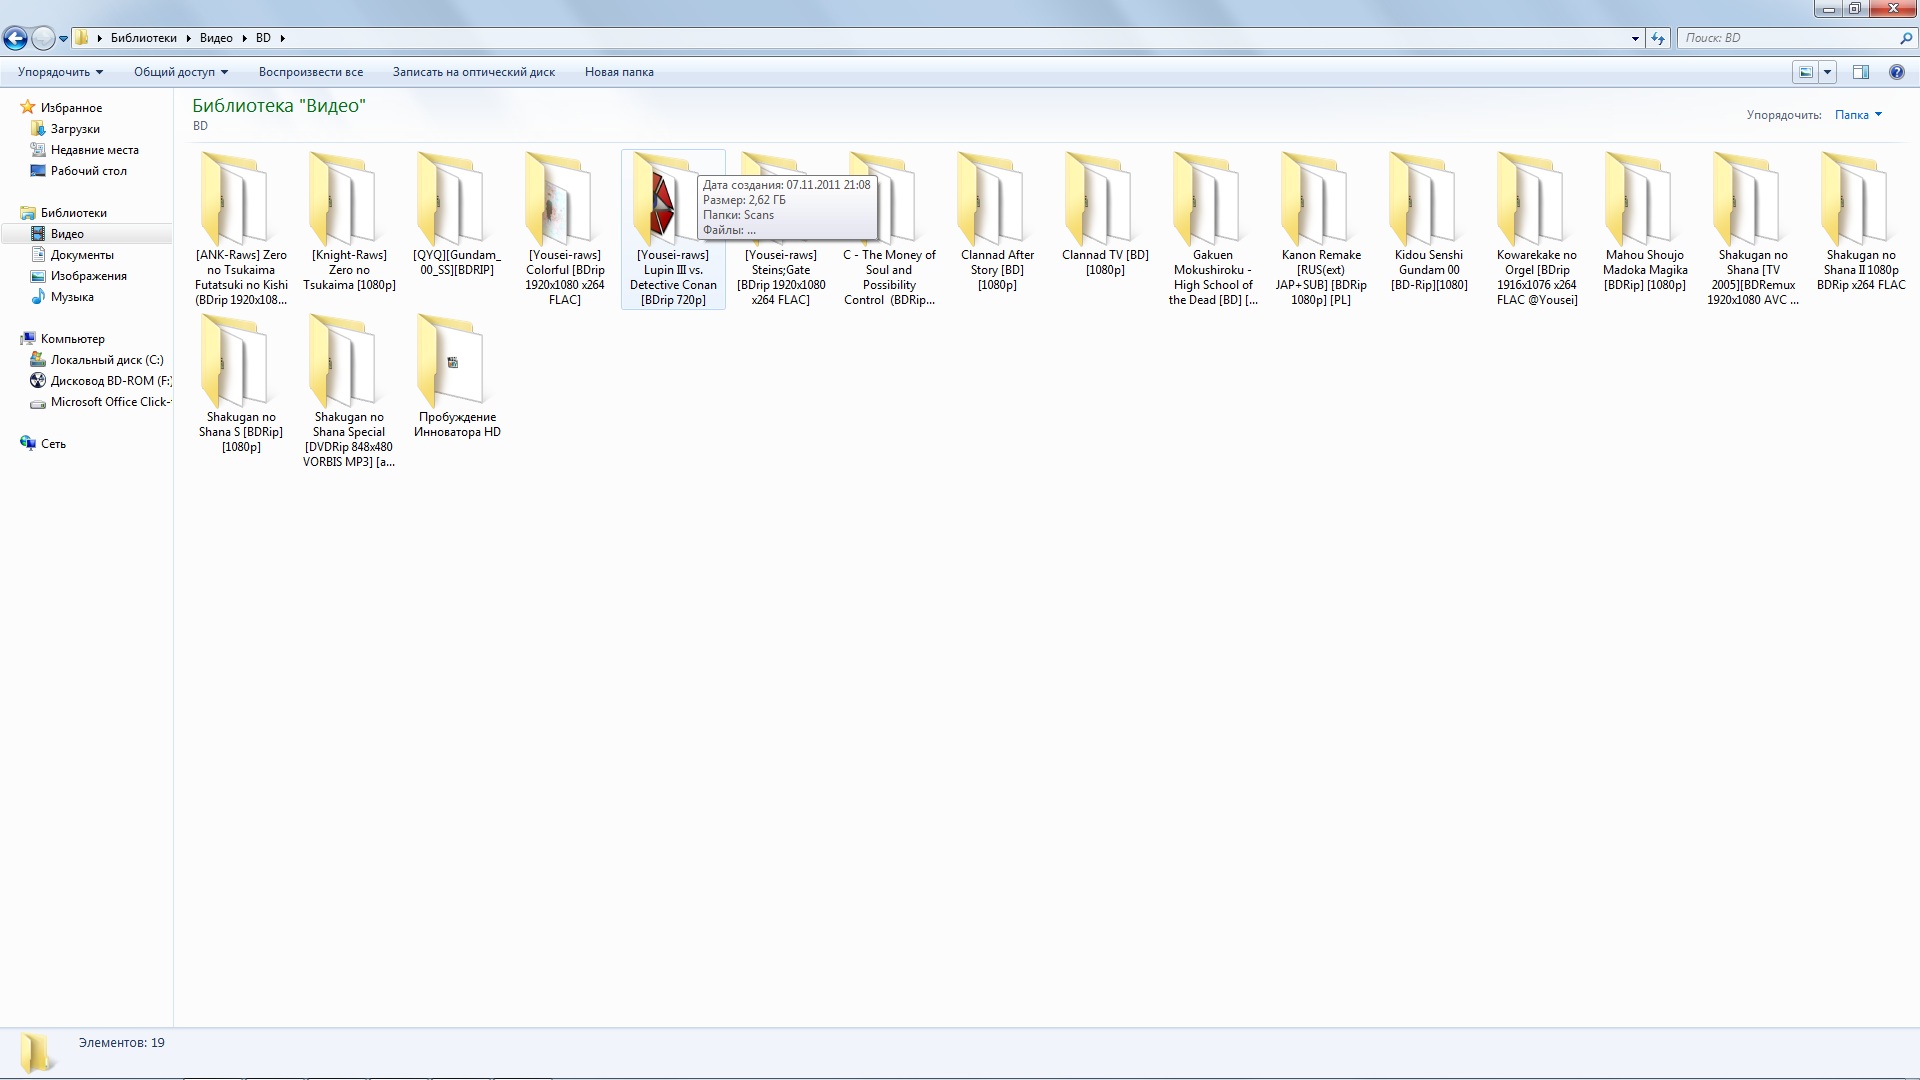Select 'Kowarekake no Orgel' folder

(1537, 229)
